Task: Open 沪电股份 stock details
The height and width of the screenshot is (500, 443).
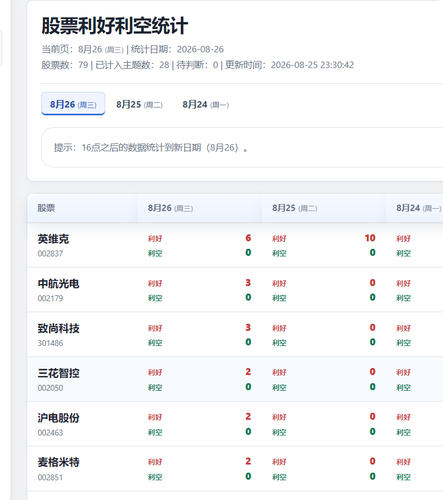Action: 58,418
